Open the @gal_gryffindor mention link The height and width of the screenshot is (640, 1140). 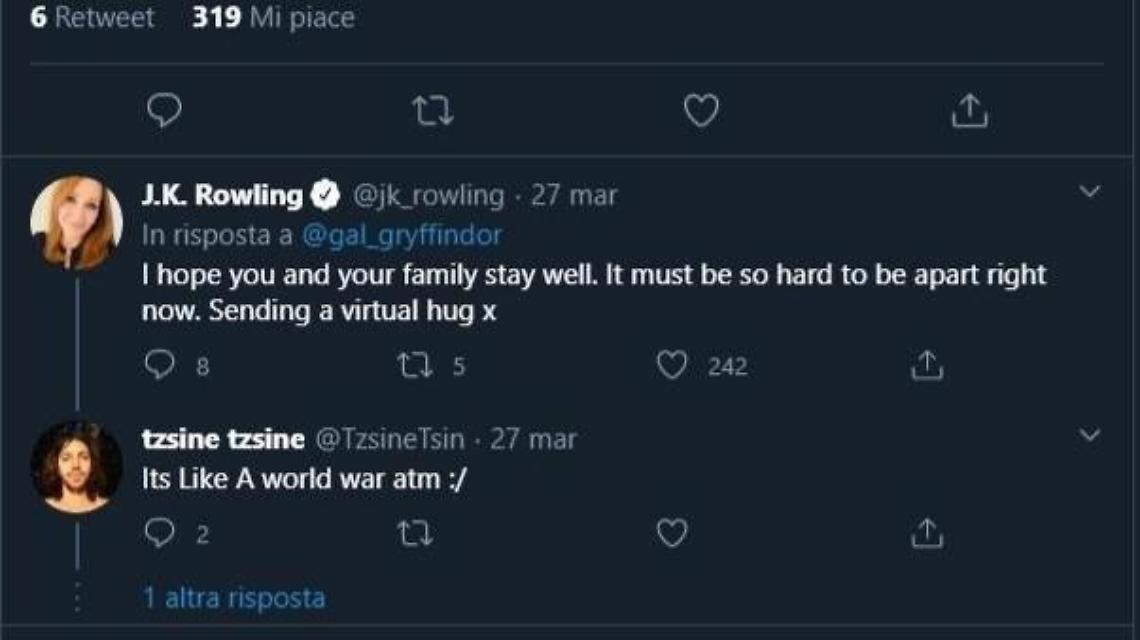coord(401,235)
